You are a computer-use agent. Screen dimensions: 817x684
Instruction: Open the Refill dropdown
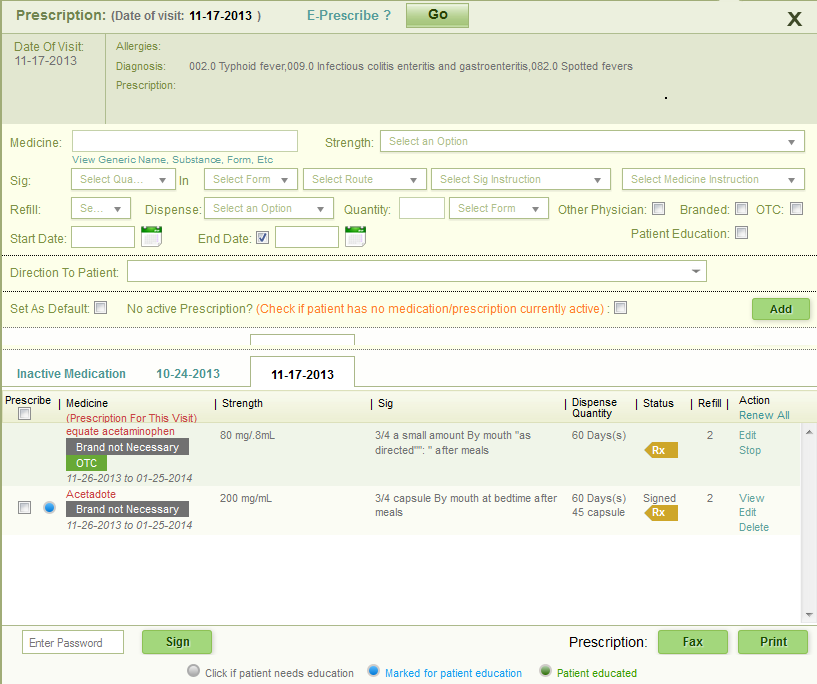tap(101, 209)
